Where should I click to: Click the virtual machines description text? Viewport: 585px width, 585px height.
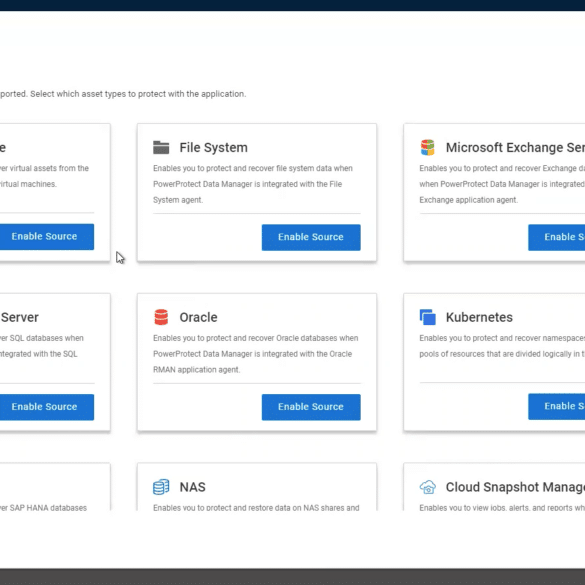tap(44, 176)
